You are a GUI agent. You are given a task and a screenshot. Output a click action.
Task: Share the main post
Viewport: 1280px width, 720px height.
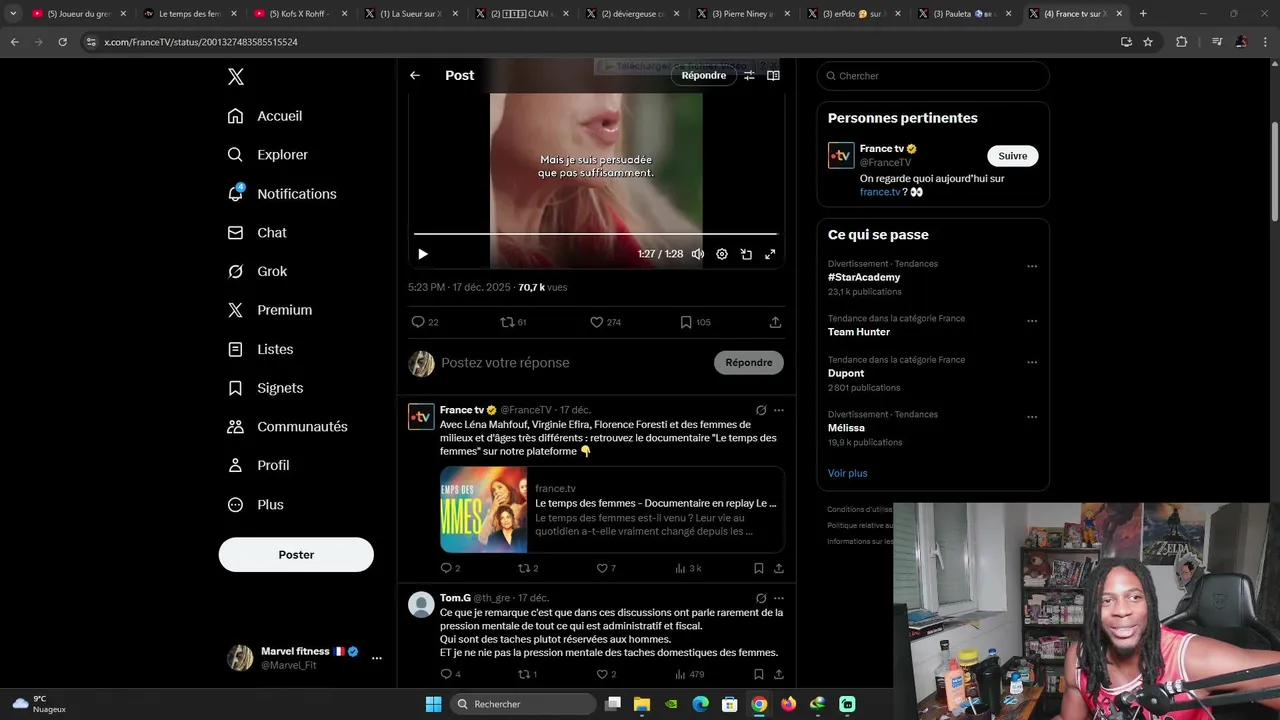(775, 322)
